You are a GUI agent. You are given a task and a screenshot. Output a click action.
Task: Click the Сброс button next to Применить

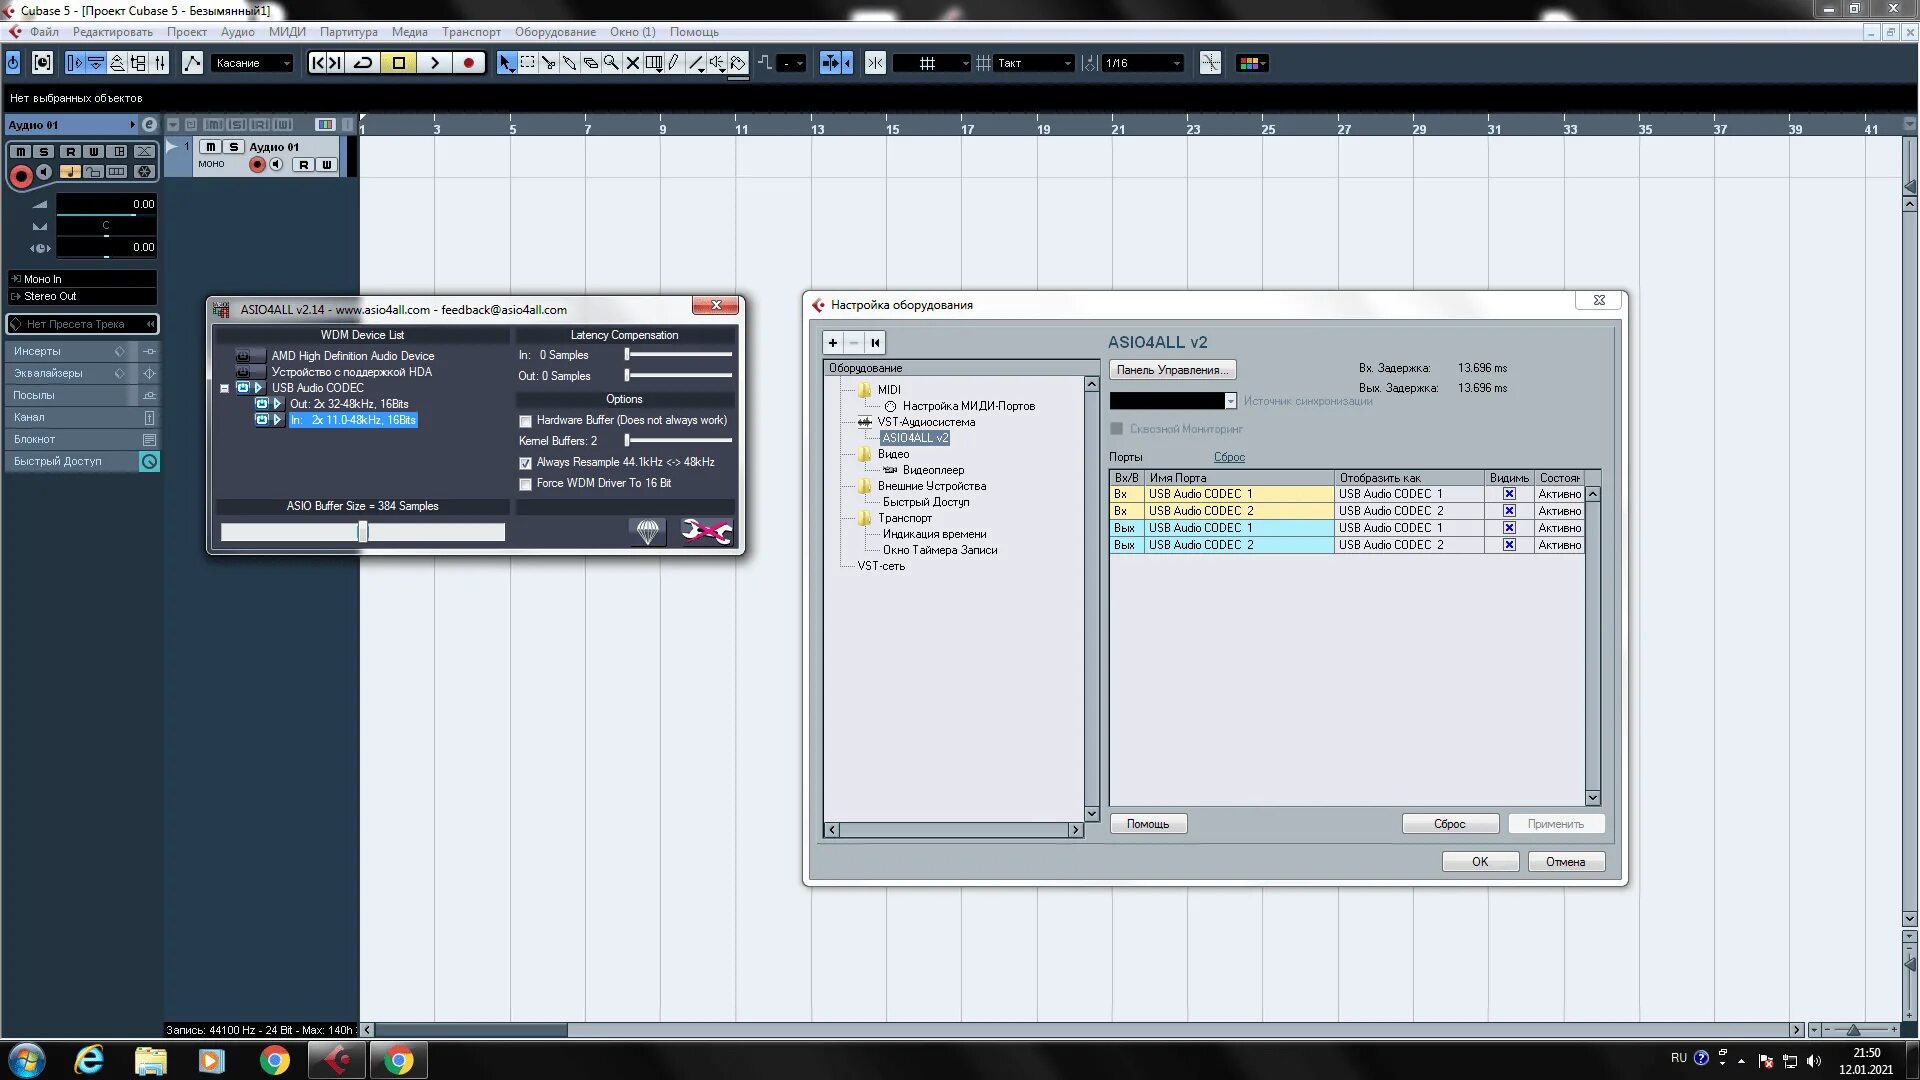point(1450,824)
